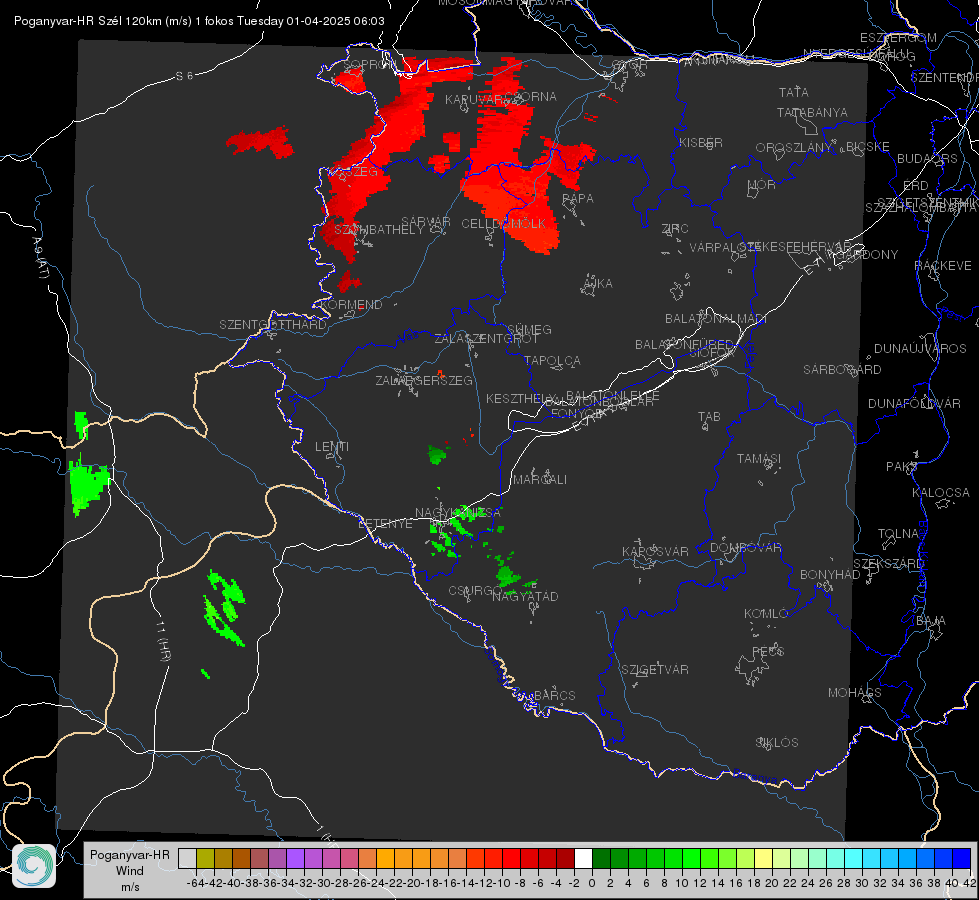Click the SZIGETVAR city label

pyautogui.click(x=655, y=670)
